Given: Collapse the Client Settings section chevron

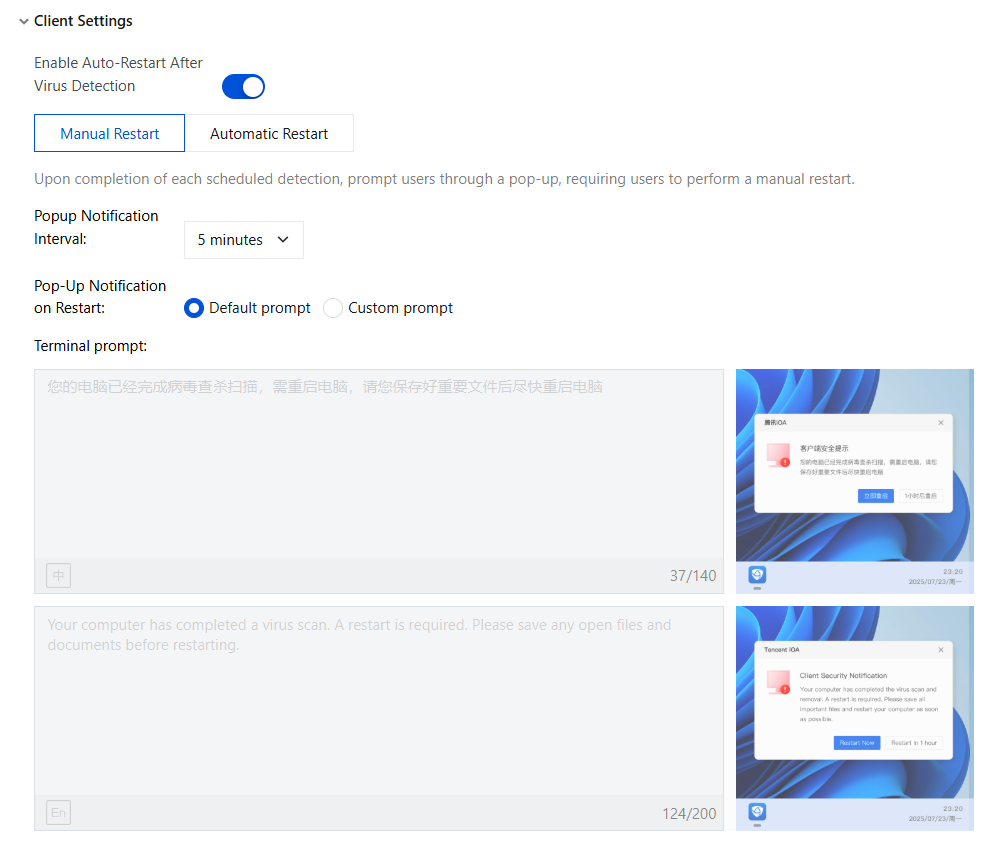Looking at the screenshot, I should tap(24, 22).
